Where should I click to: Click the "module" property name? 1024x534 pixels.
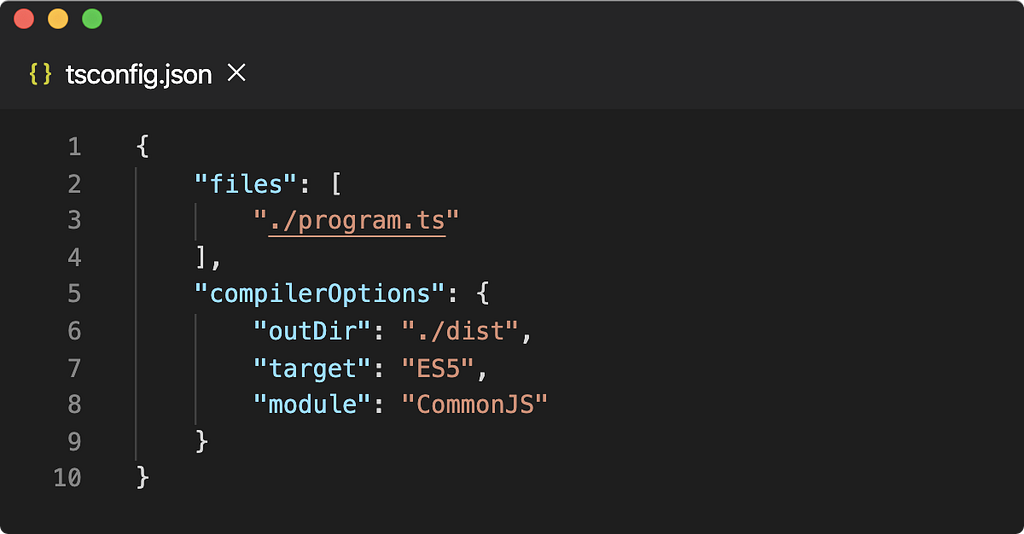click(312, 405)
